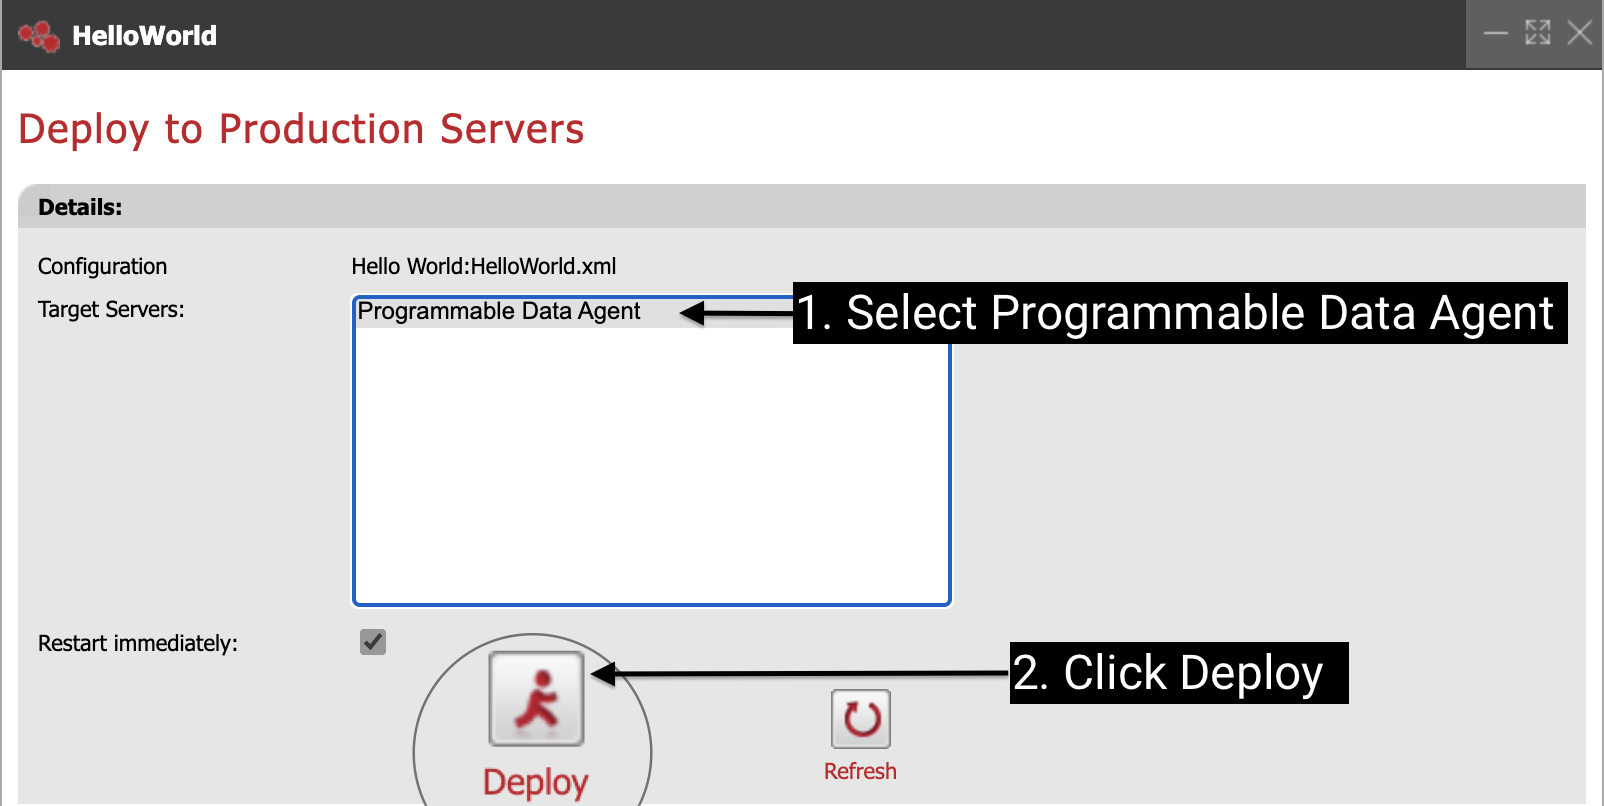
Task: Select Programmable Data Agent in Target Servers
Action: pyautogui.click(x=499, y=312)
